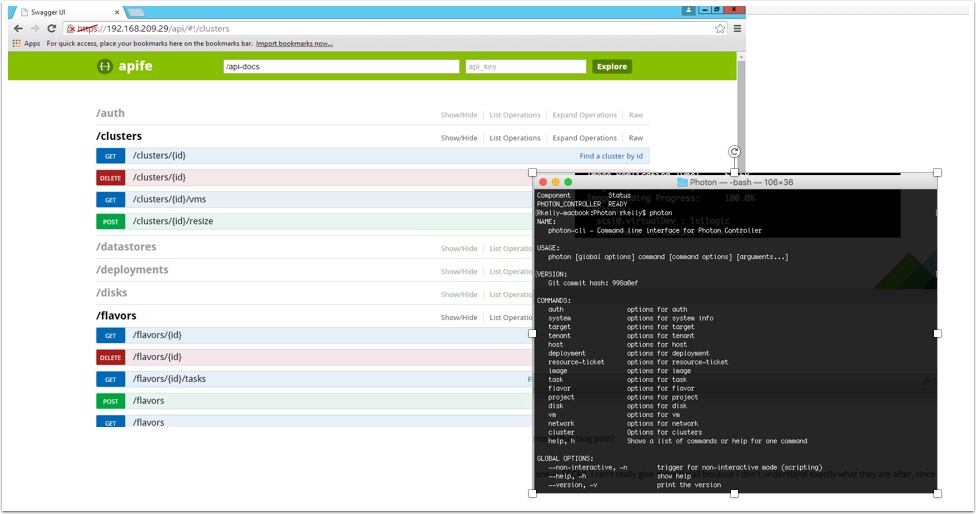Expand the /auth section
This screenshot has width=976, height=514.
(110, 113)
